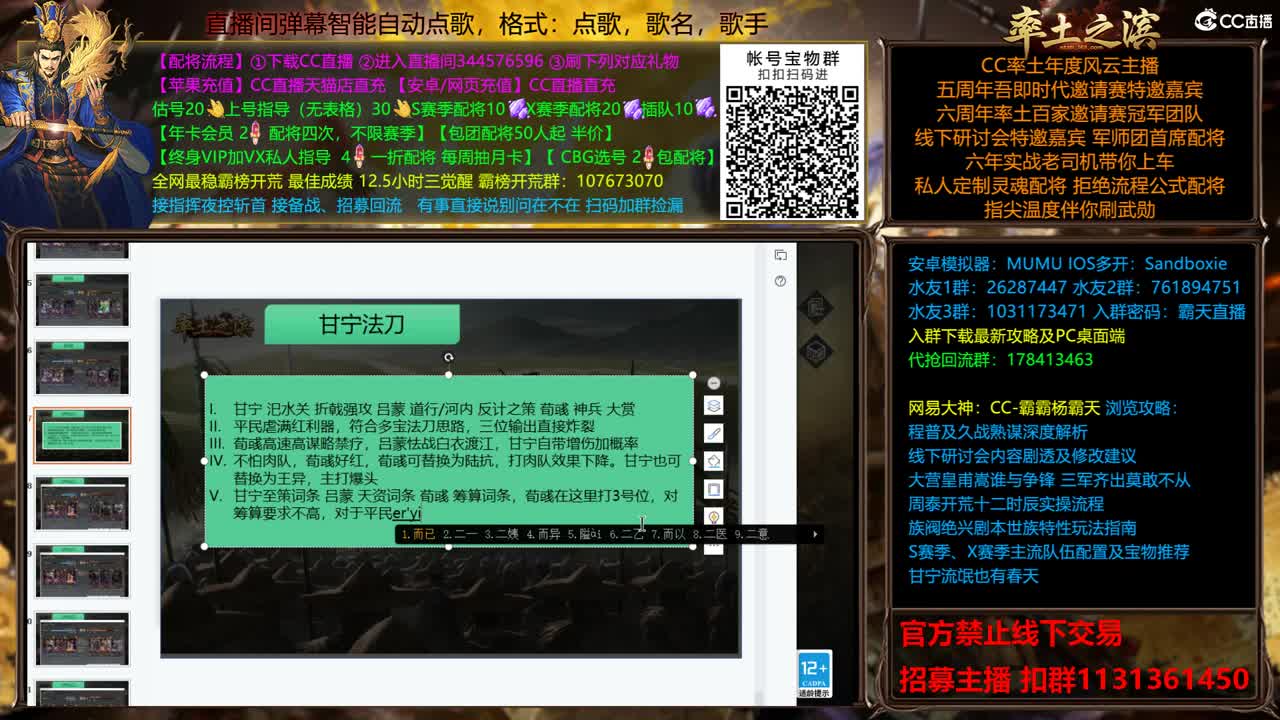
Task: Click bullet II line 平民虐满红利器
Action: [x=415, y=426]
